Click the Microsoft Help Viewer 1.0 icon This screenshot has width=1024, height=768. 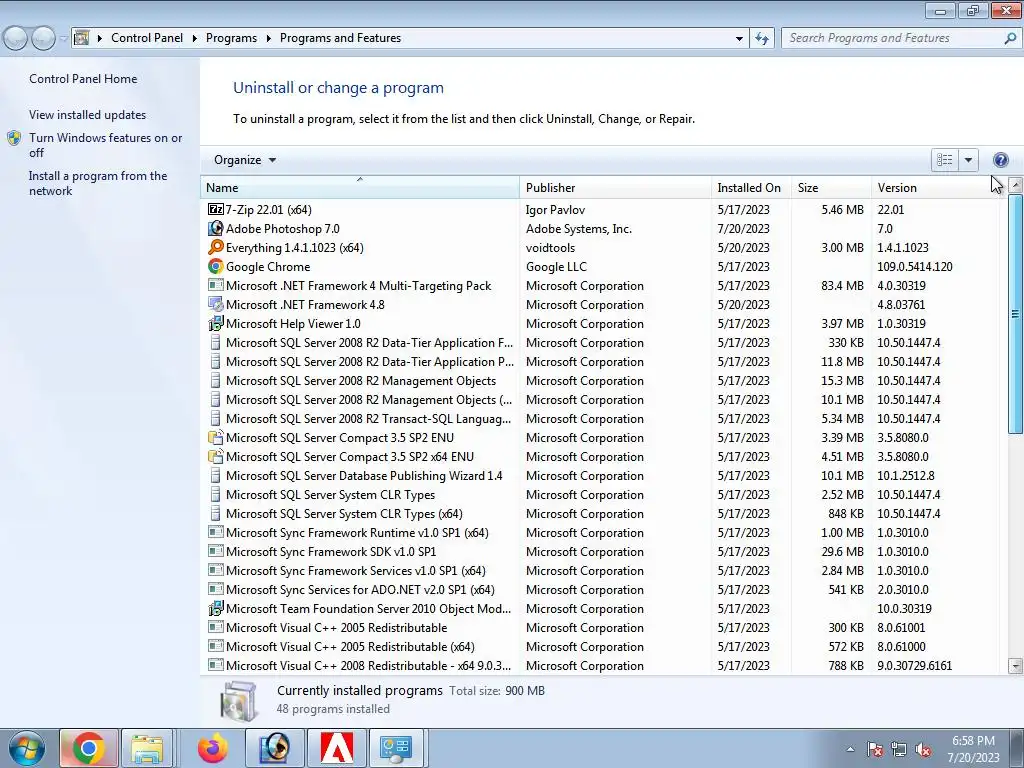click(x=215, y=323)
